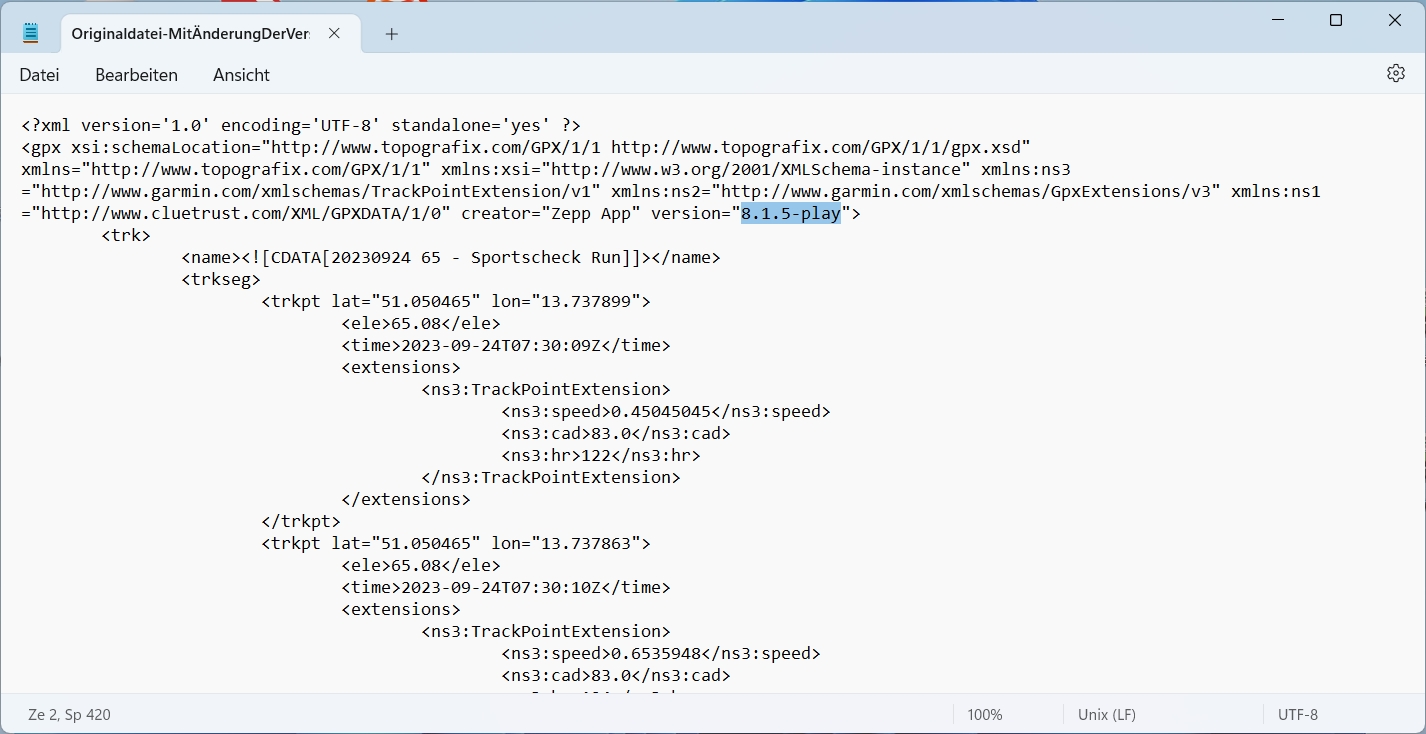Open the Bearbeiten menu
Image resolution: width=1426 pixels, height=734 pixels.
[136, 75]
